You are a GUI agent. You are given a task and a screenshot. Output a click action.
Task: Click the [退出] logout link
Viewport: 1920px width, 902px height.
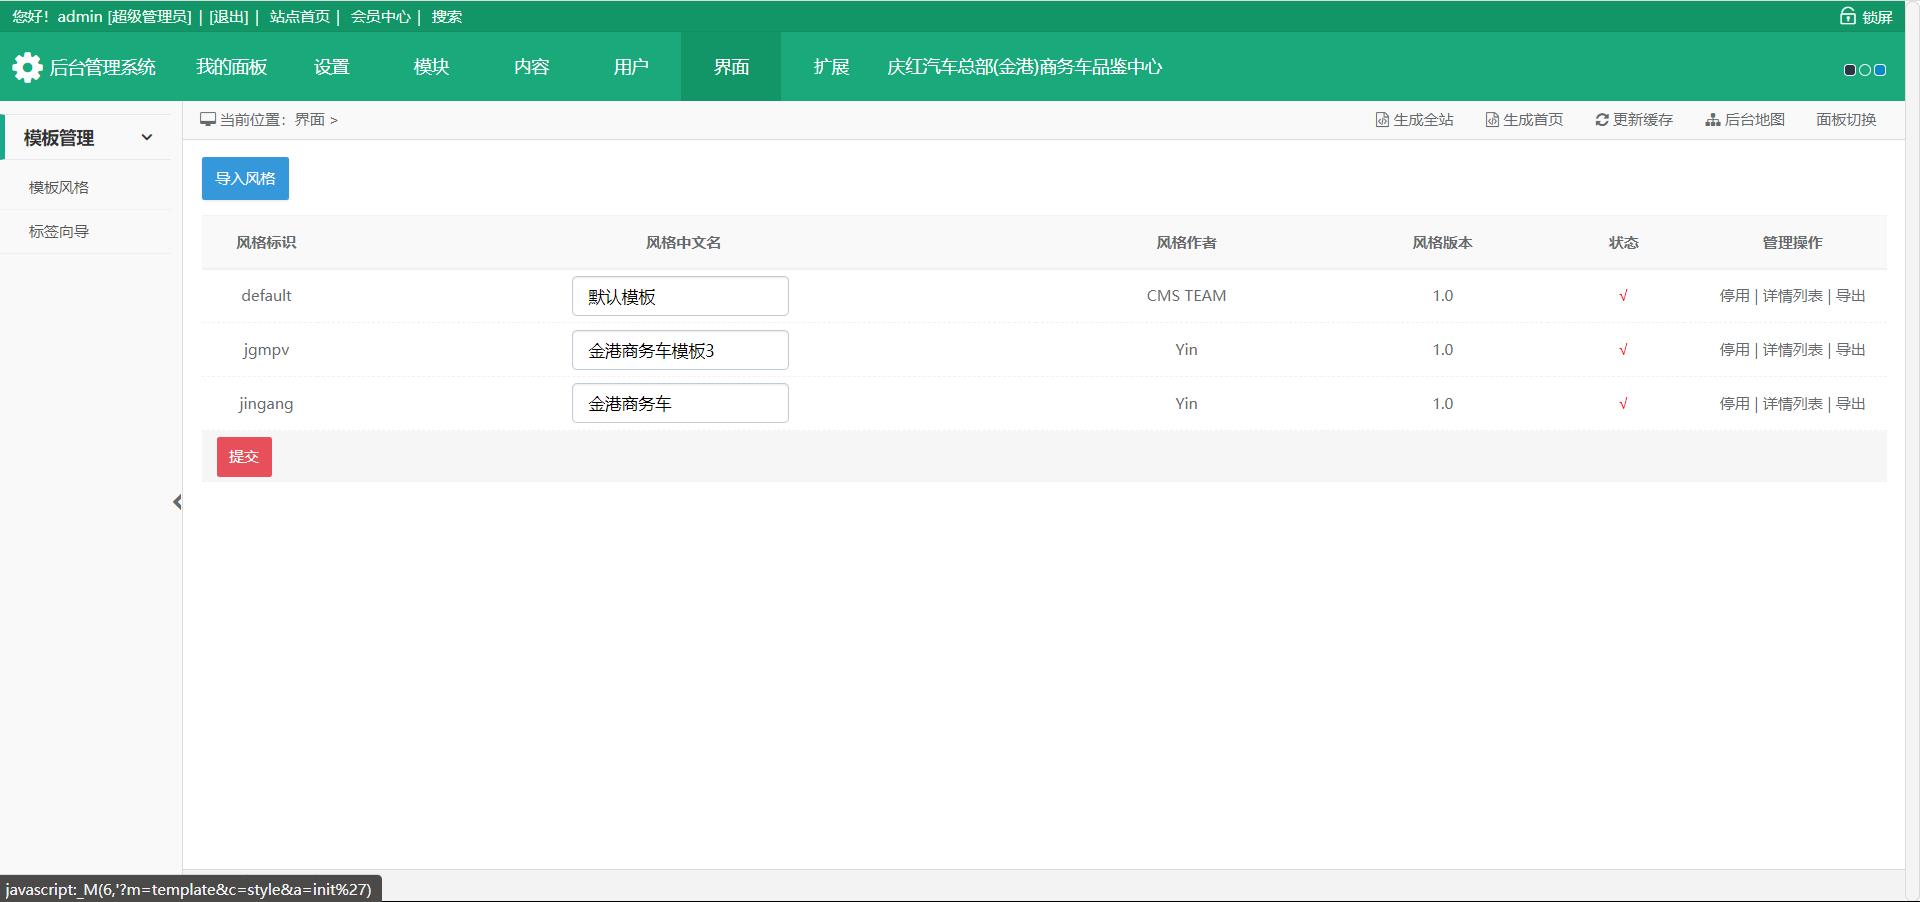point(229,17)
